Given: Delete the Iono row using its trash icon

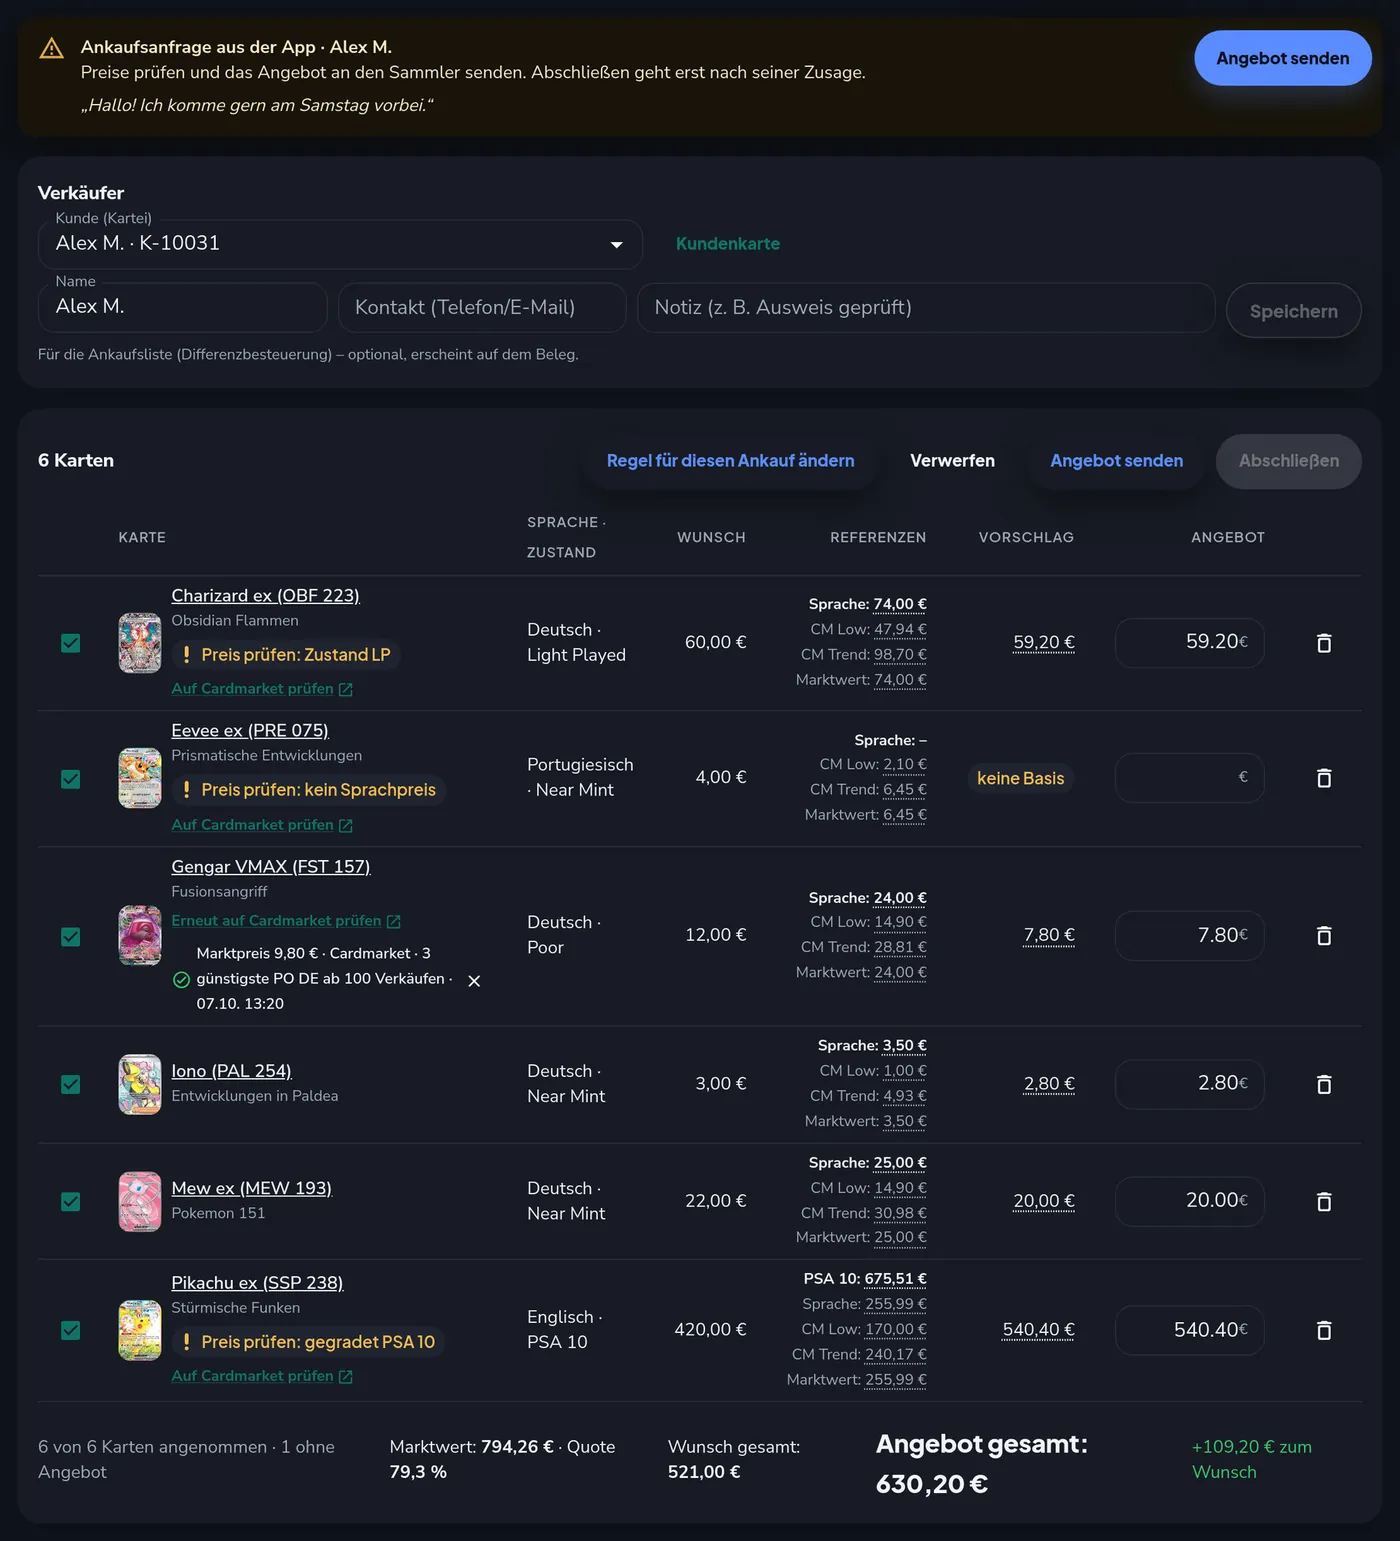Looking at the screenshot, I should pos(1324,1084).
